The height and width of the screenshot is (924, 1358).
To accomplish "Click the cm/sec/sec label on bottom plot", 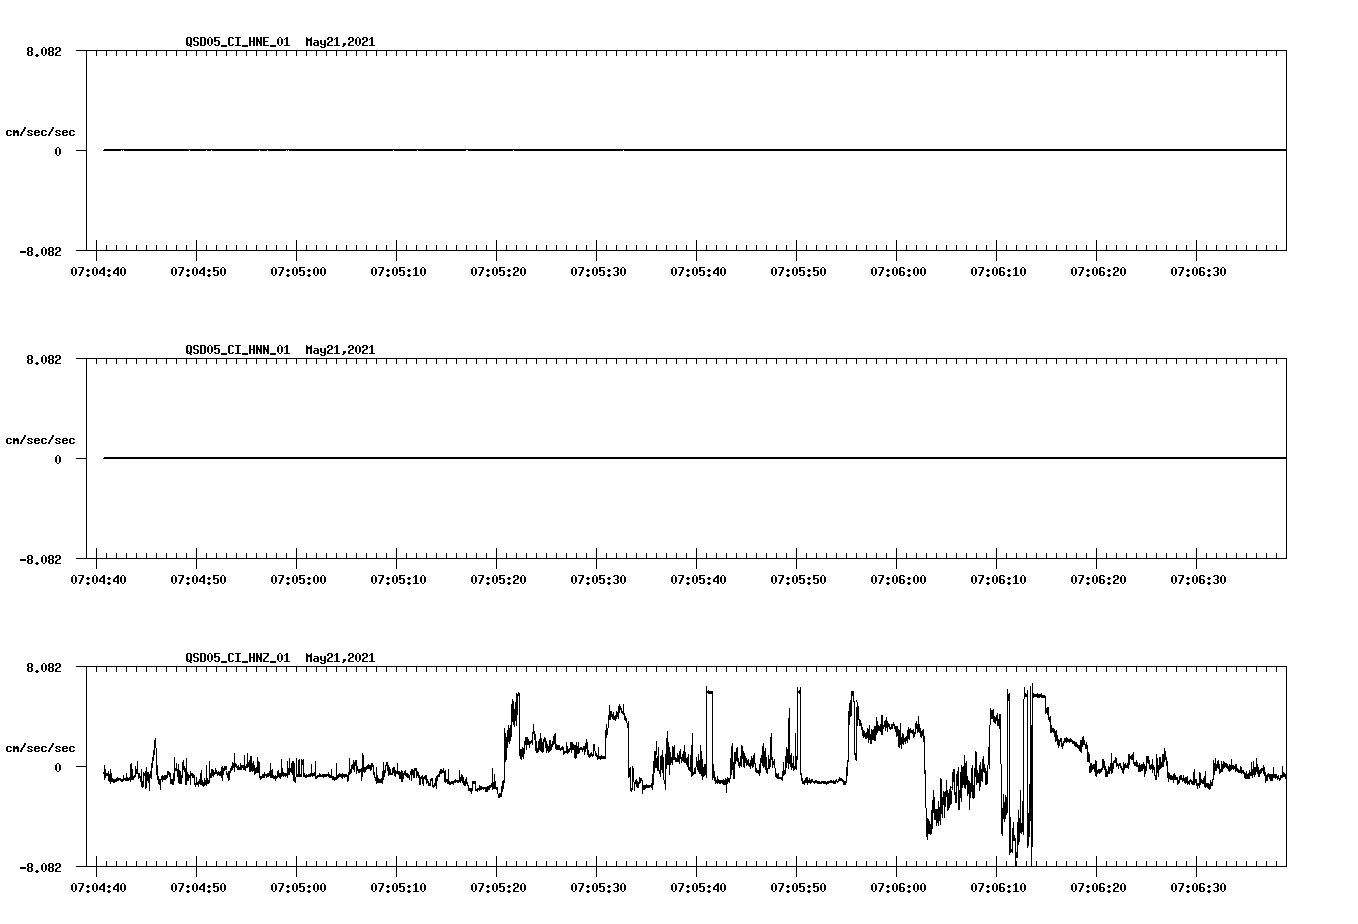I will [x=40, y=746].
